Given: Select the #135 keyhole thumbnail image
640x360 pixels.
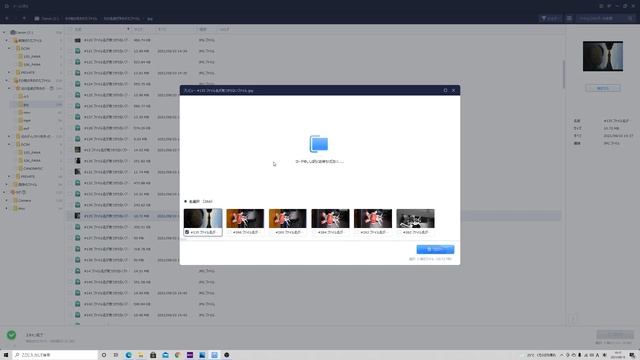Looking at the screenshot, I should (x=203, y=218).
